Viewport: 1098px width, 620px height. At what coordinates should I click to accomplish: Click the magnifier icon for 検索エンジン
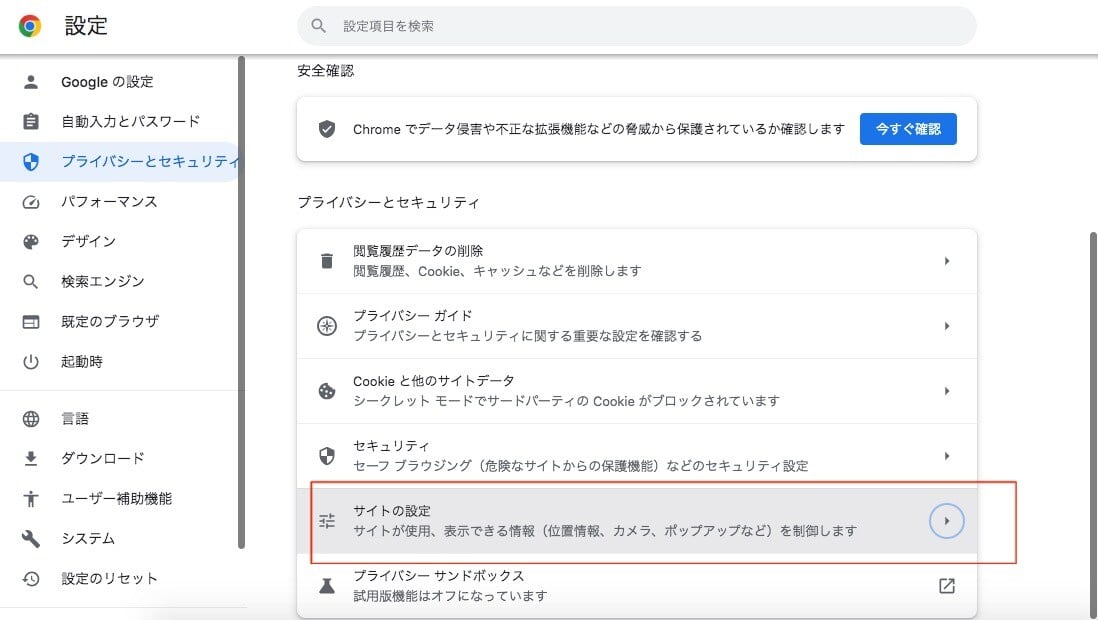[x=31, y=282]
